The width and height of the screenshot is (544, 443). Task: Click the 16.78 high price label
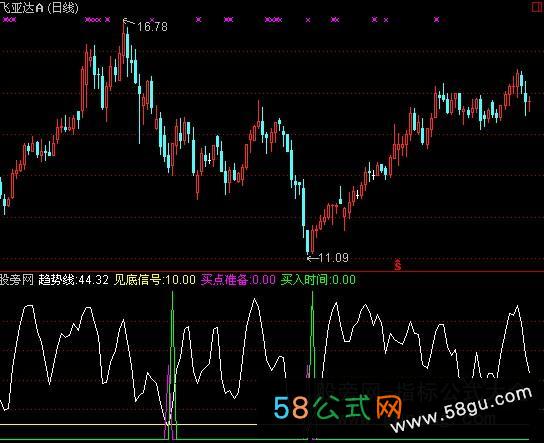(x=152, y=26)
